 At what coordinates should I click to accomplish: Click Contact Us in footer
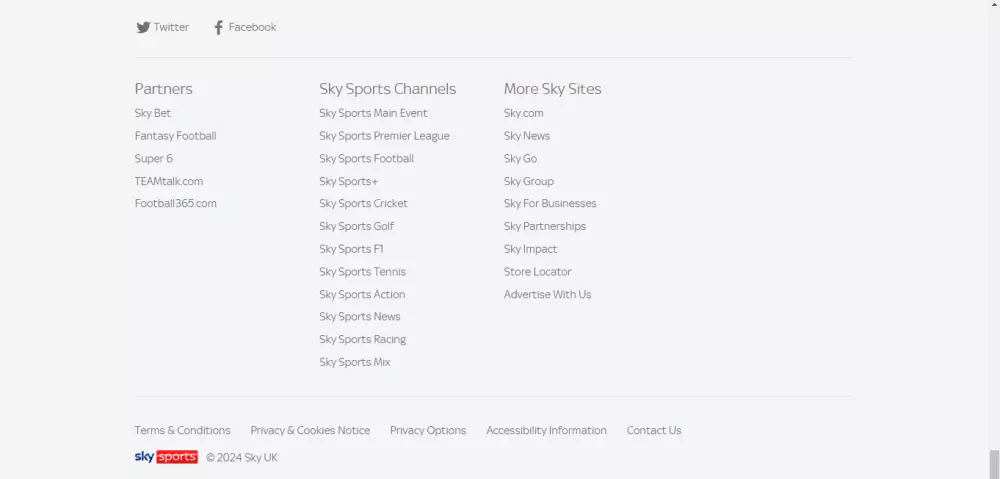(x=654, y=431)
